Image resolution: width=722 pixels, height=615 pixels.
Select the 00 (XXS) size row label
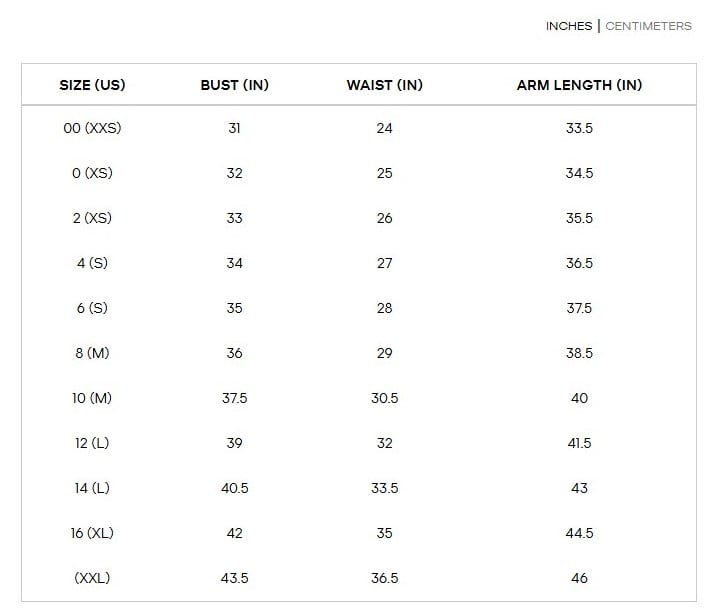[92, 128]
